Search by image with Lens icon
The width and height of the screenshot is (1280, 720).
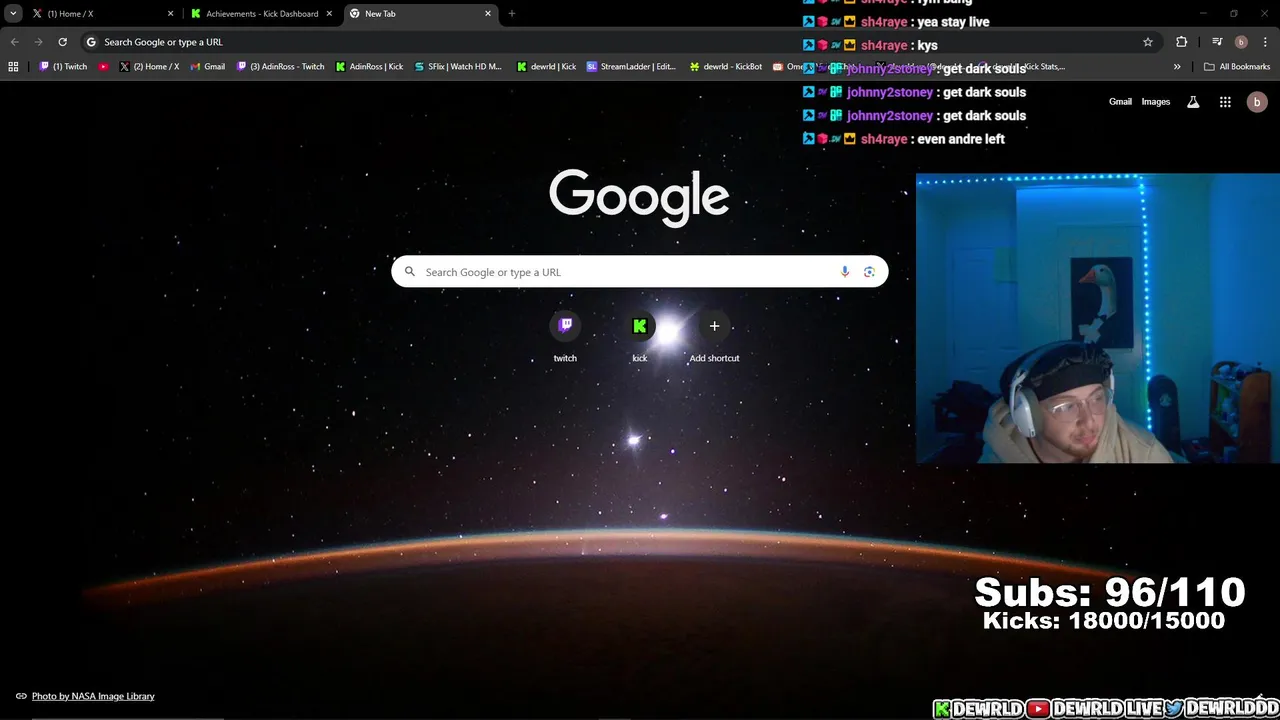point(869,272)
